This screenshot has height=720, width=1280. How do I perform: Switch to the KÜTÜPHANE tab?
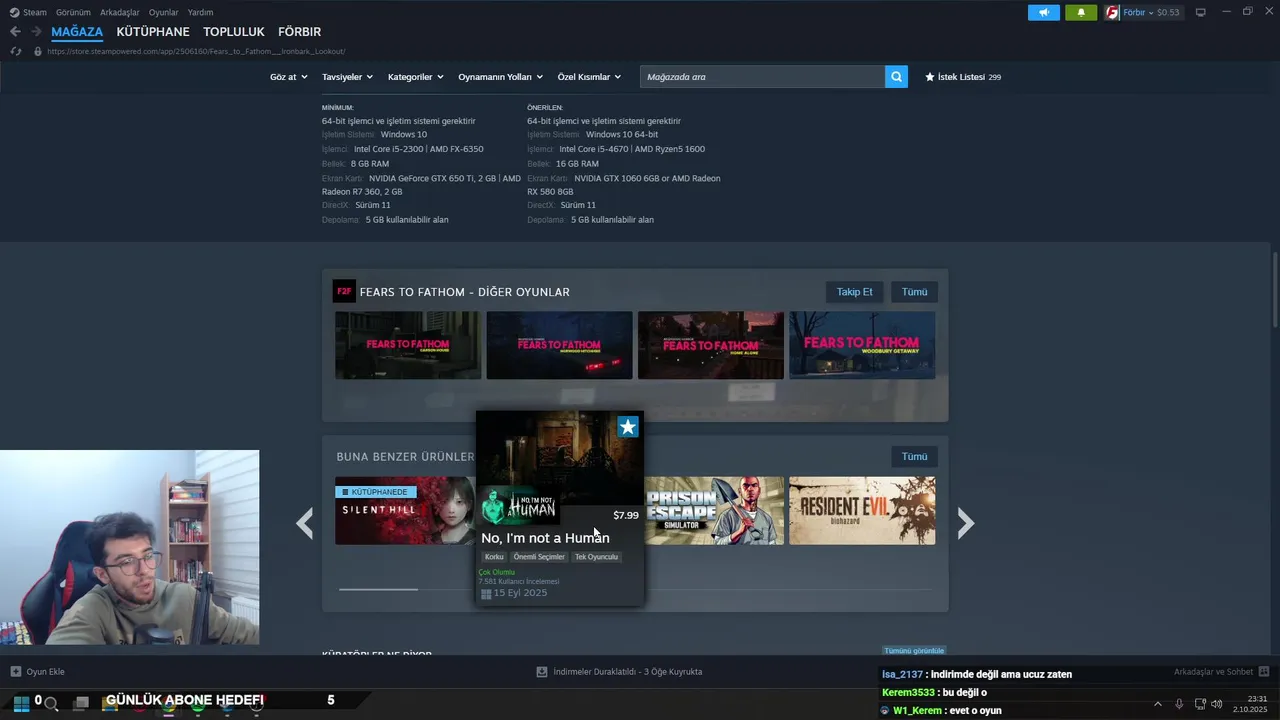click(153, 32)
